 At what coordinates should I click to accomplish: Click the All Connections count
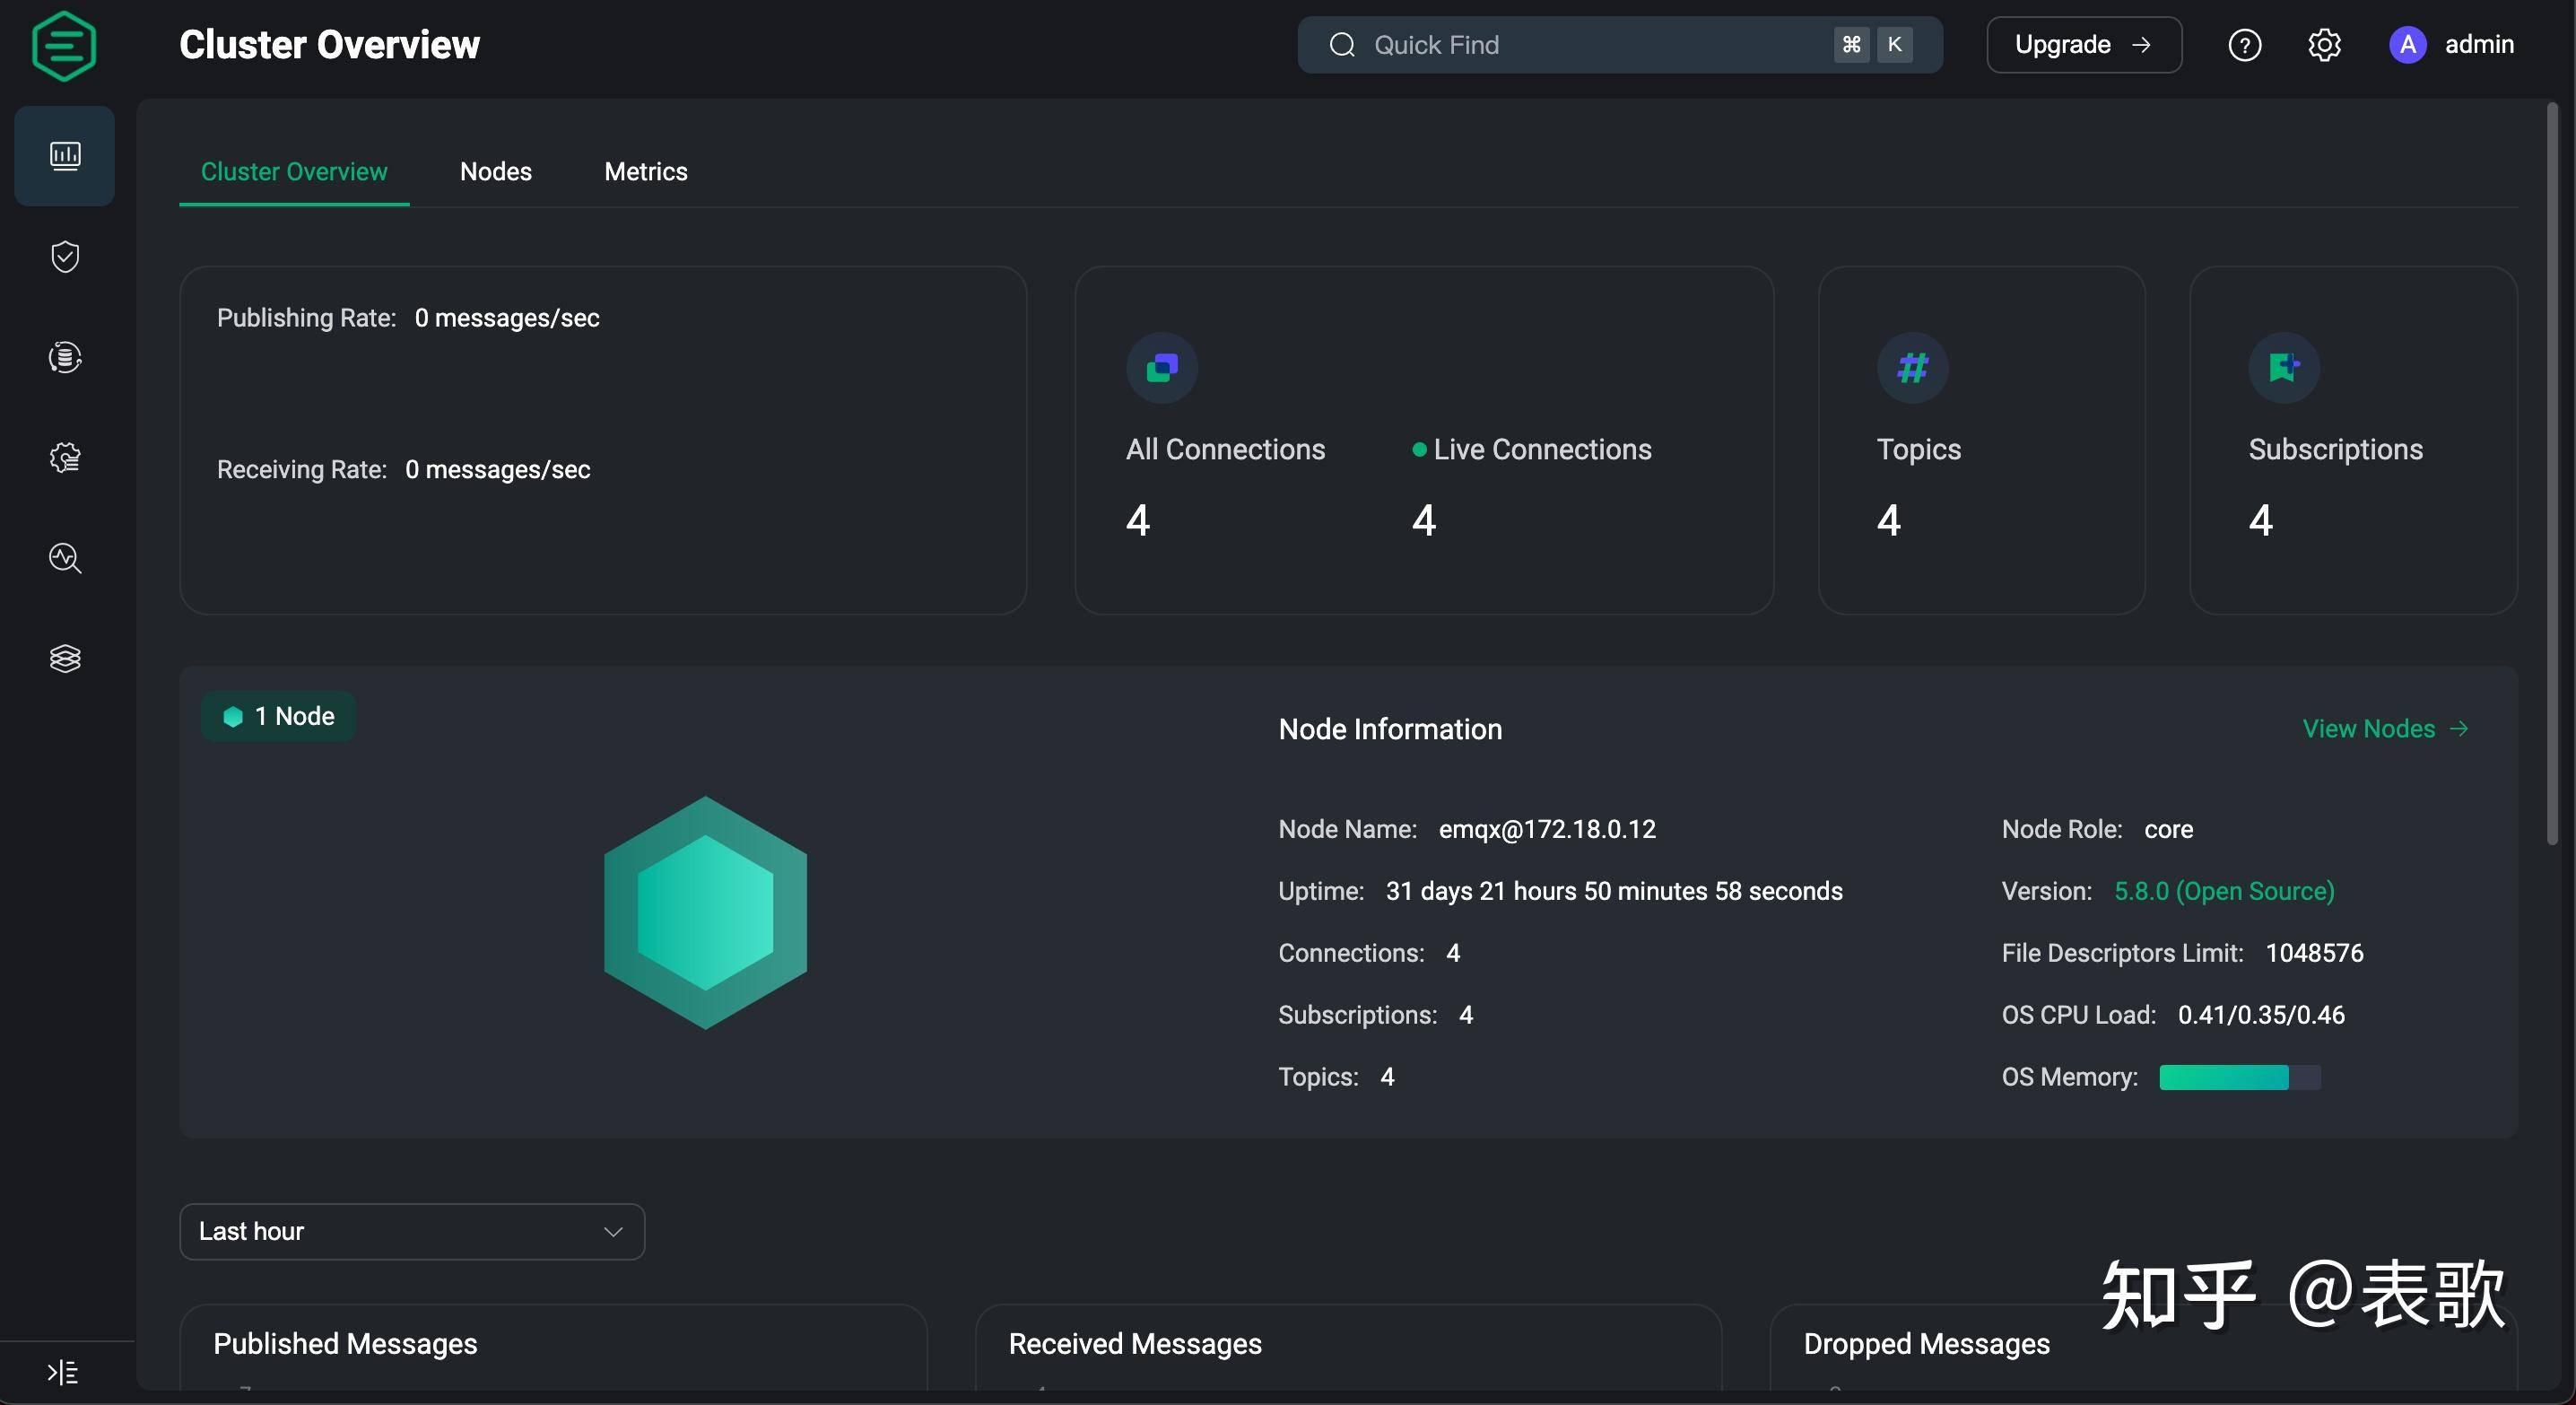1138,520
